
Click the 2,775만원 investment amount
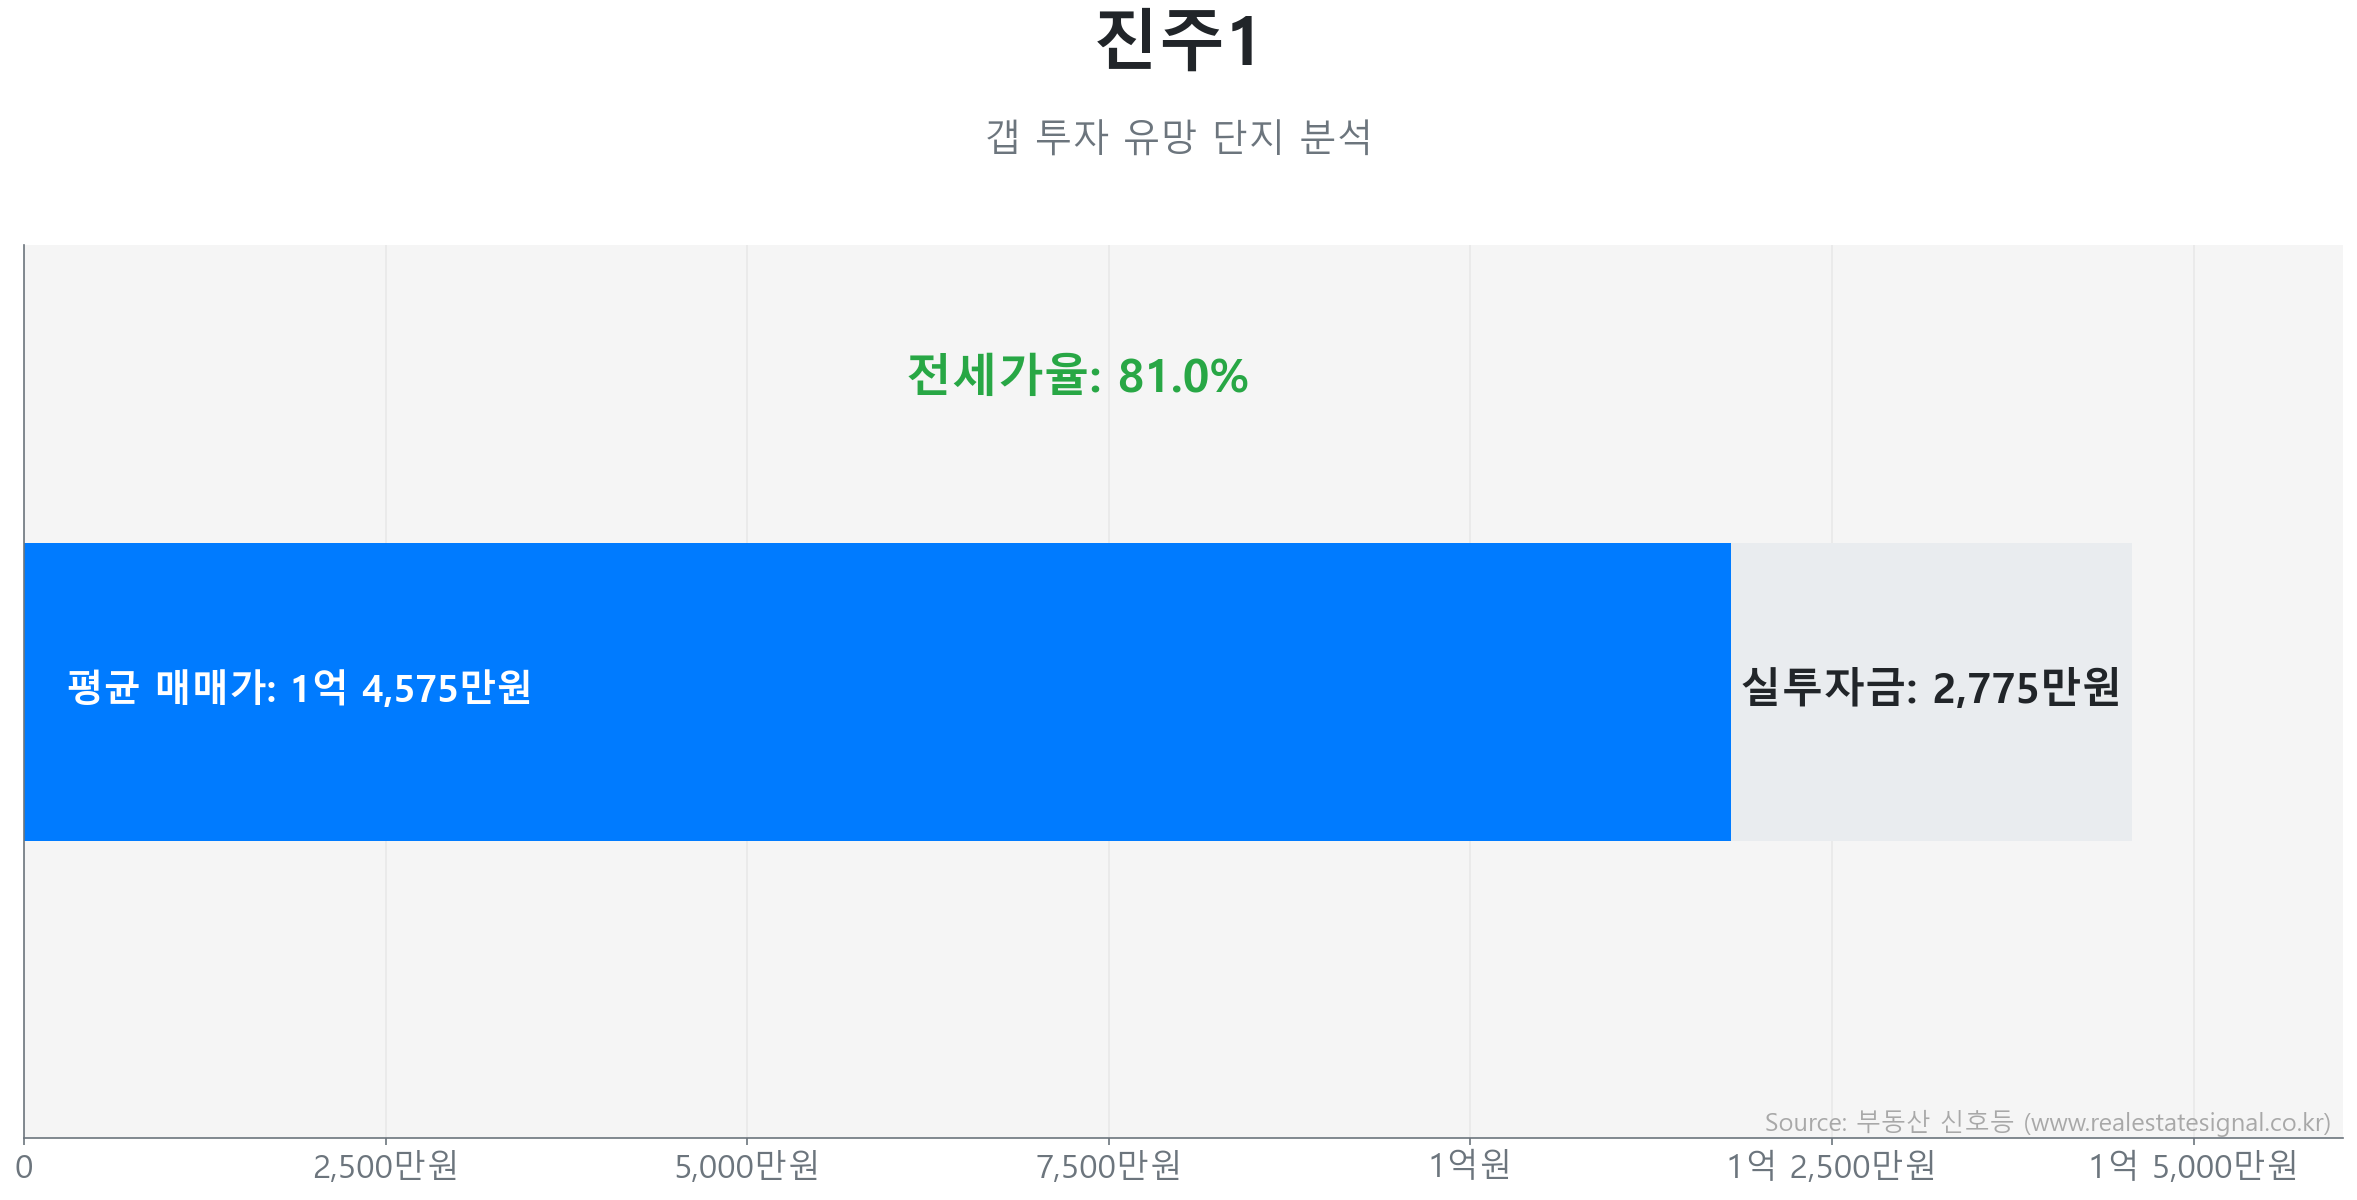point(2025,688)
